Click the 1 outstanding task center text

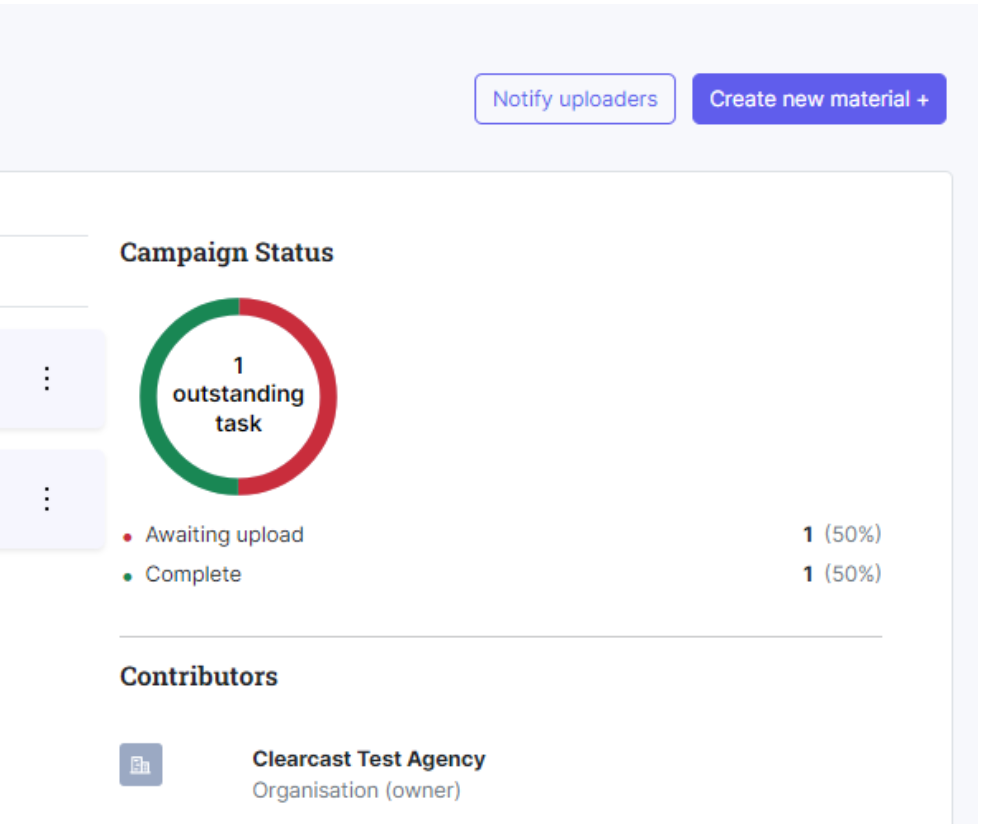click(238, 394)
